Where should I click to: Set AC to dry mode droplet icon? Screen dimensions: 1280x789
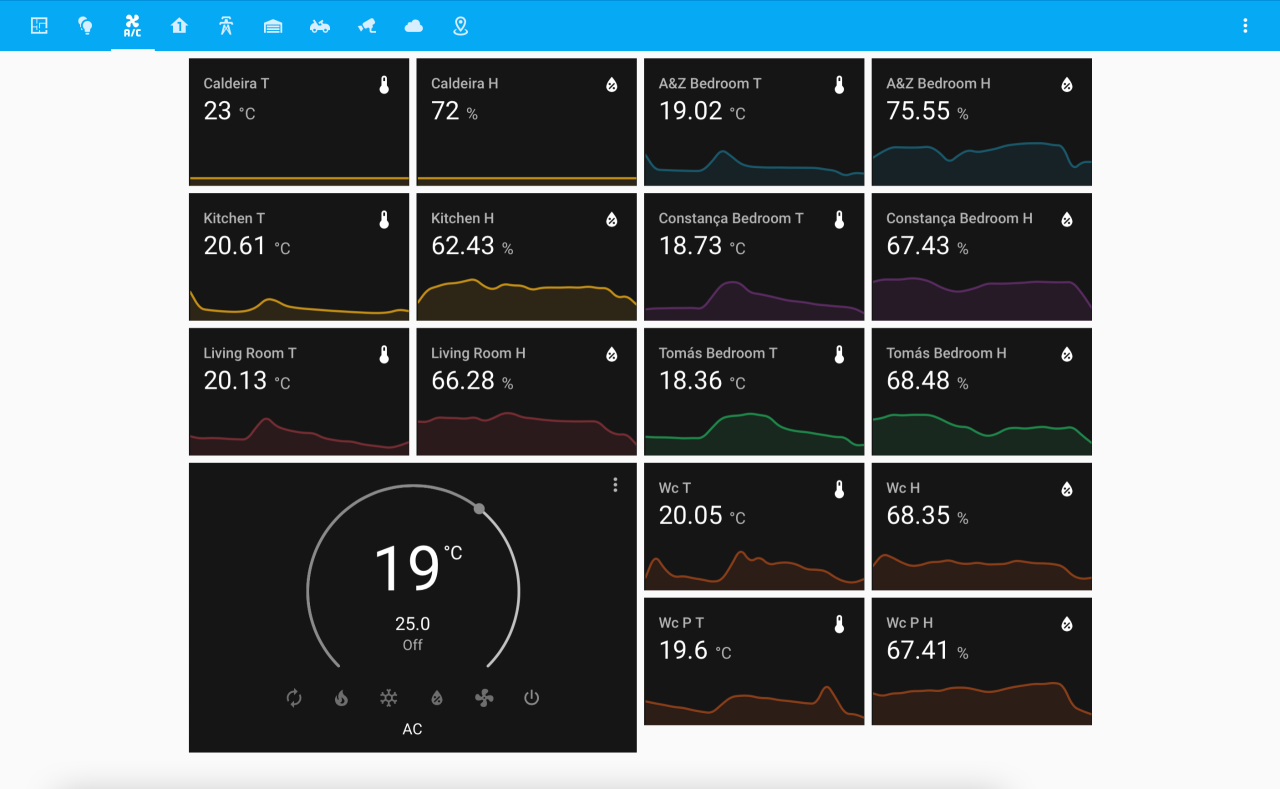pyautogui.click(x=437, y=698)
